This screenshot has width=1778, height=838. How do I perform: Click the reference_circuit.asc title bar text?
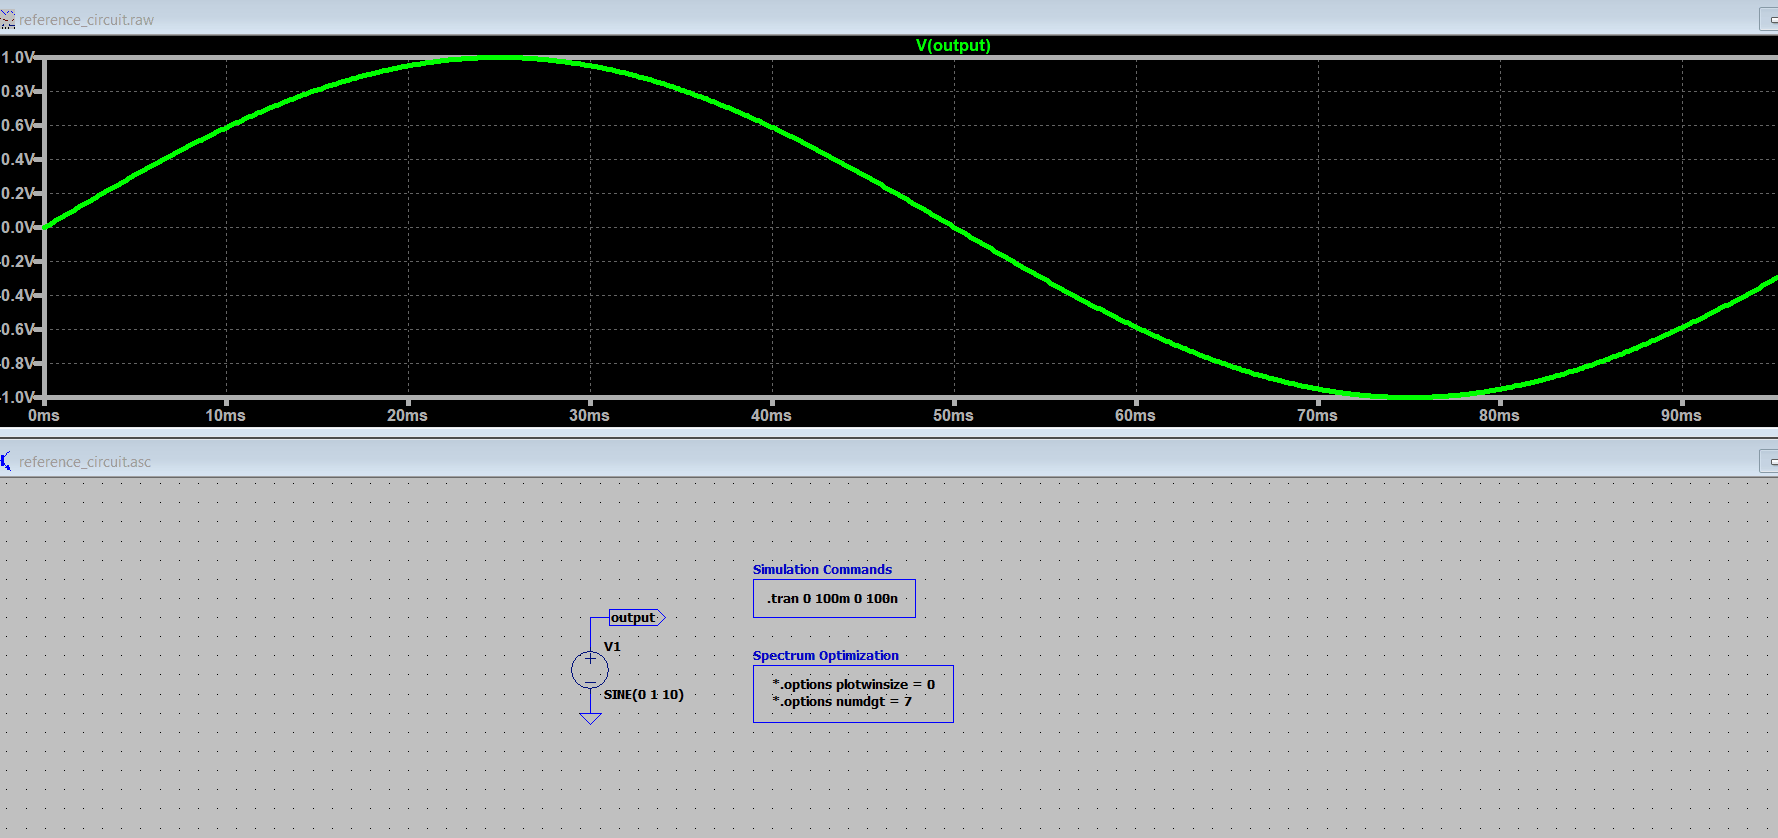pos(85,462)
